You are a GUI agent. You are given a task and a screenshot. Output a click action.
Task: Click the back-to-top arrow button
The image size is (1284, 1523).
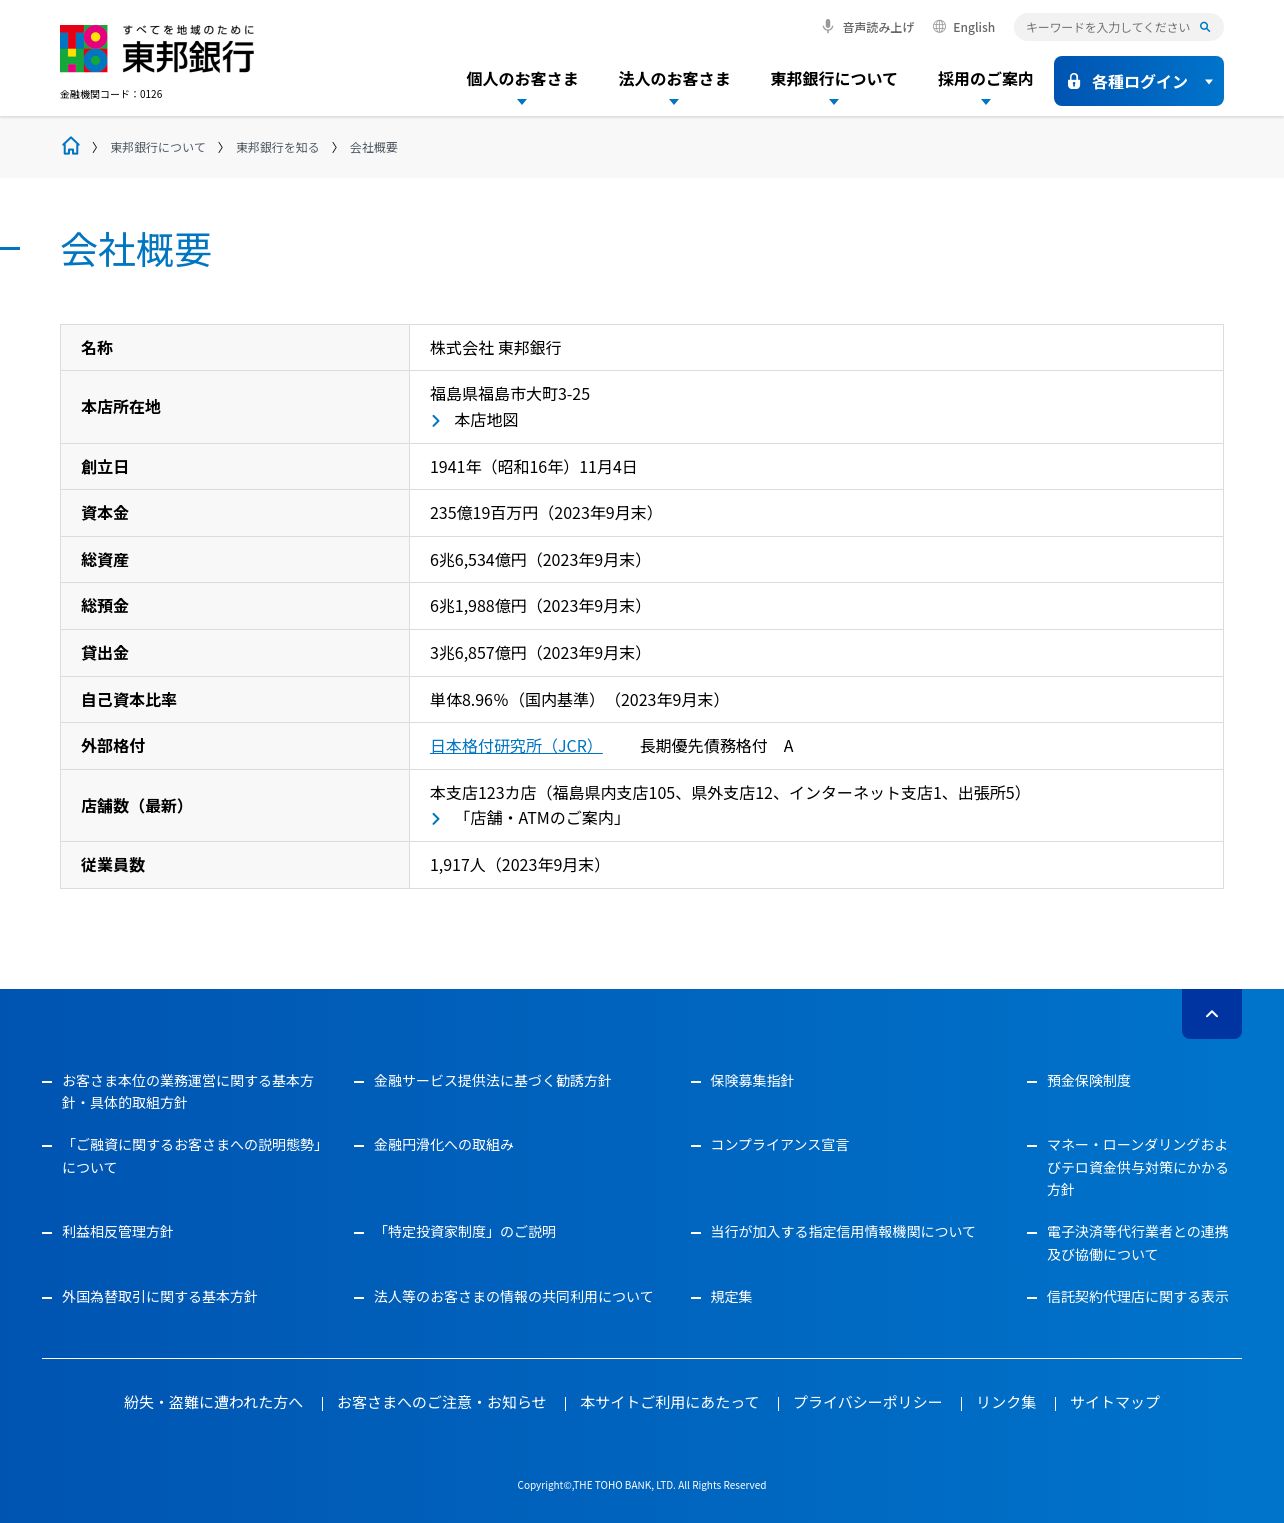1212,1013
